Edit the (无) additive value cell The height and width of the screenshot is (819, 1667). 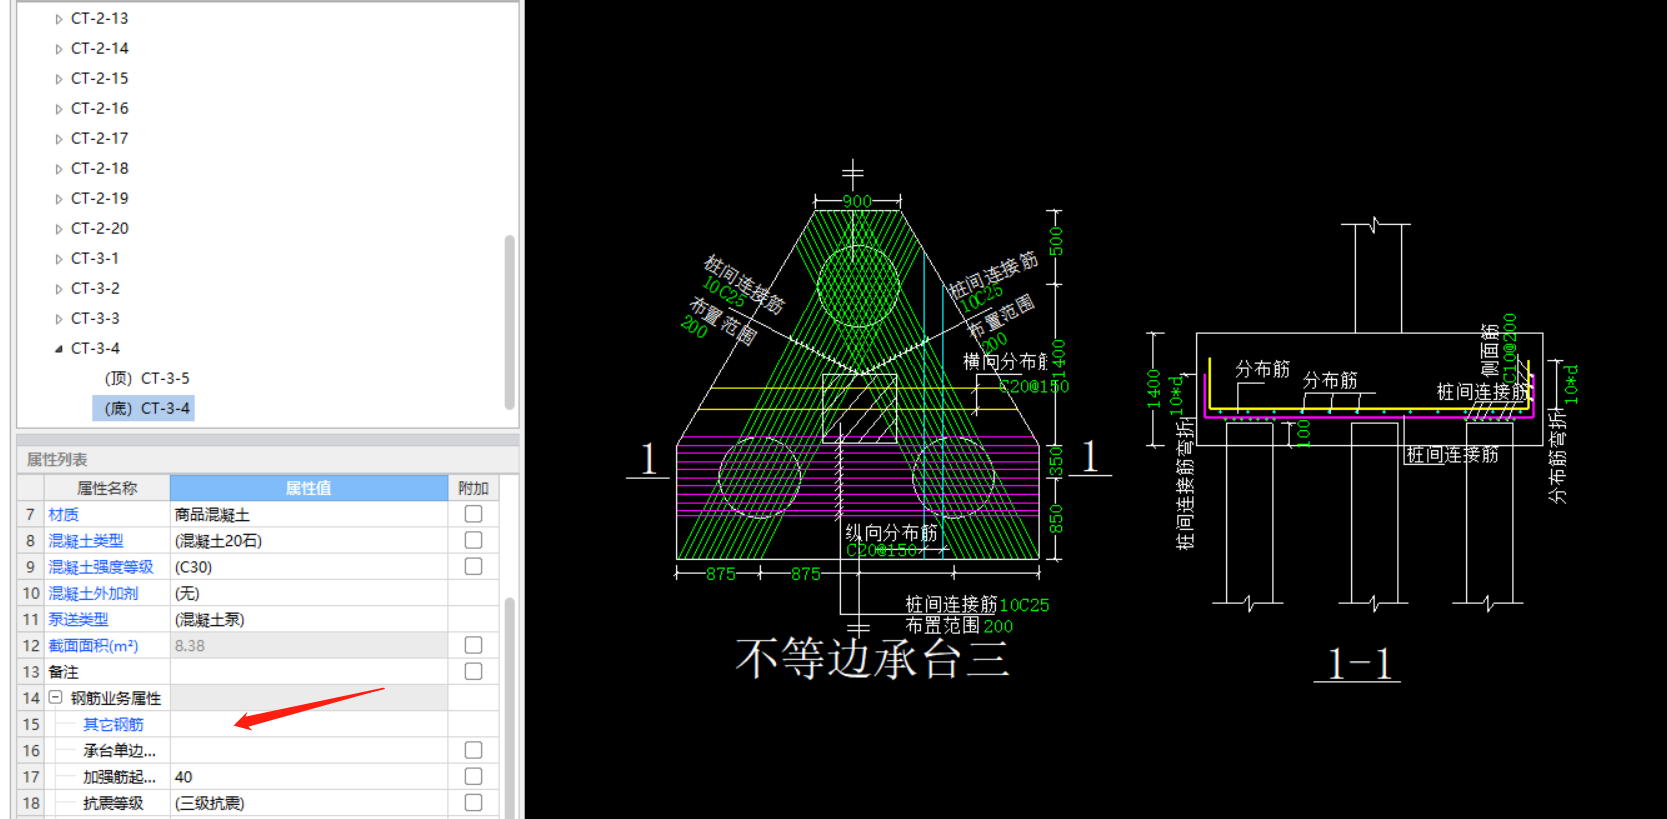(309, 593)
